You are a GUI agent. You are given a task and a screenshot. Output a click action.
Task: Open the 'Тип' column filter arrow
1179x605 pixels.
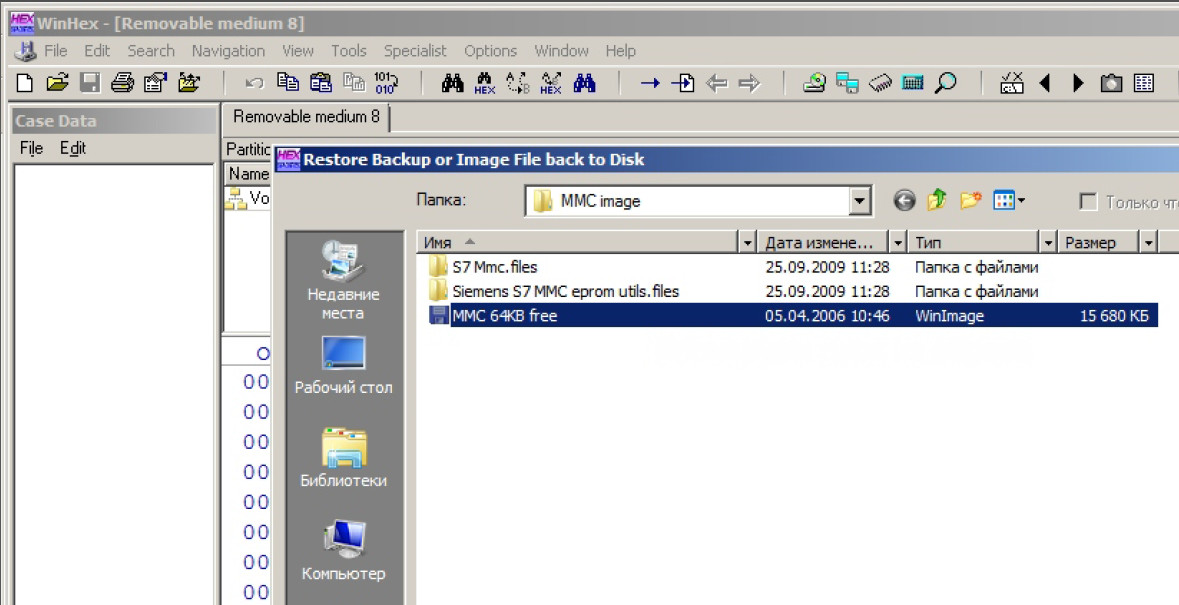coord(1049,243)
